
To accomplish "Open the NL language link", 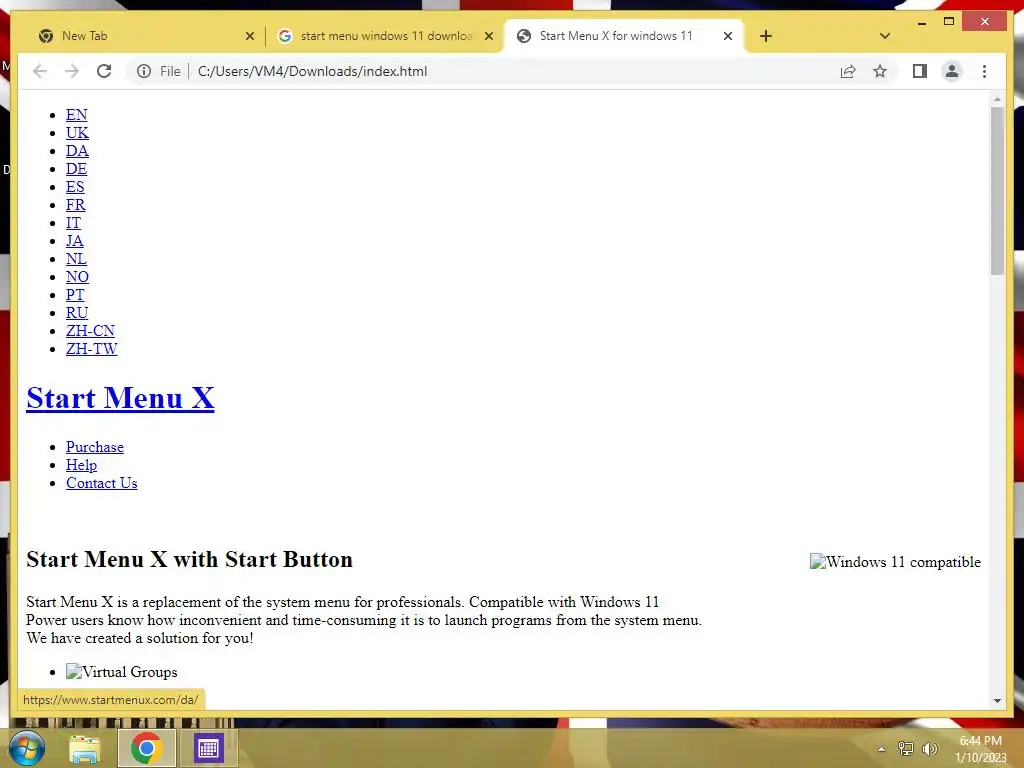I will click(76, 259).
